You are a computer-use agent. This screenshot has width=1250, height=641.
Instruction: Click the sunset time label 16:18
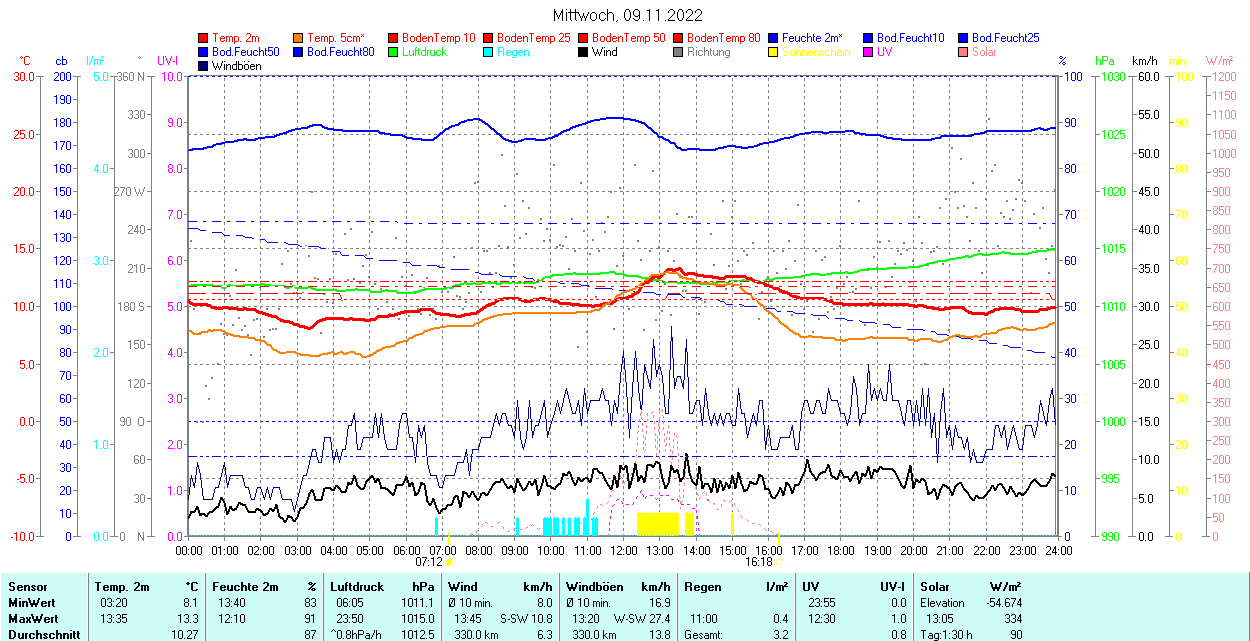tap(758, 563)
